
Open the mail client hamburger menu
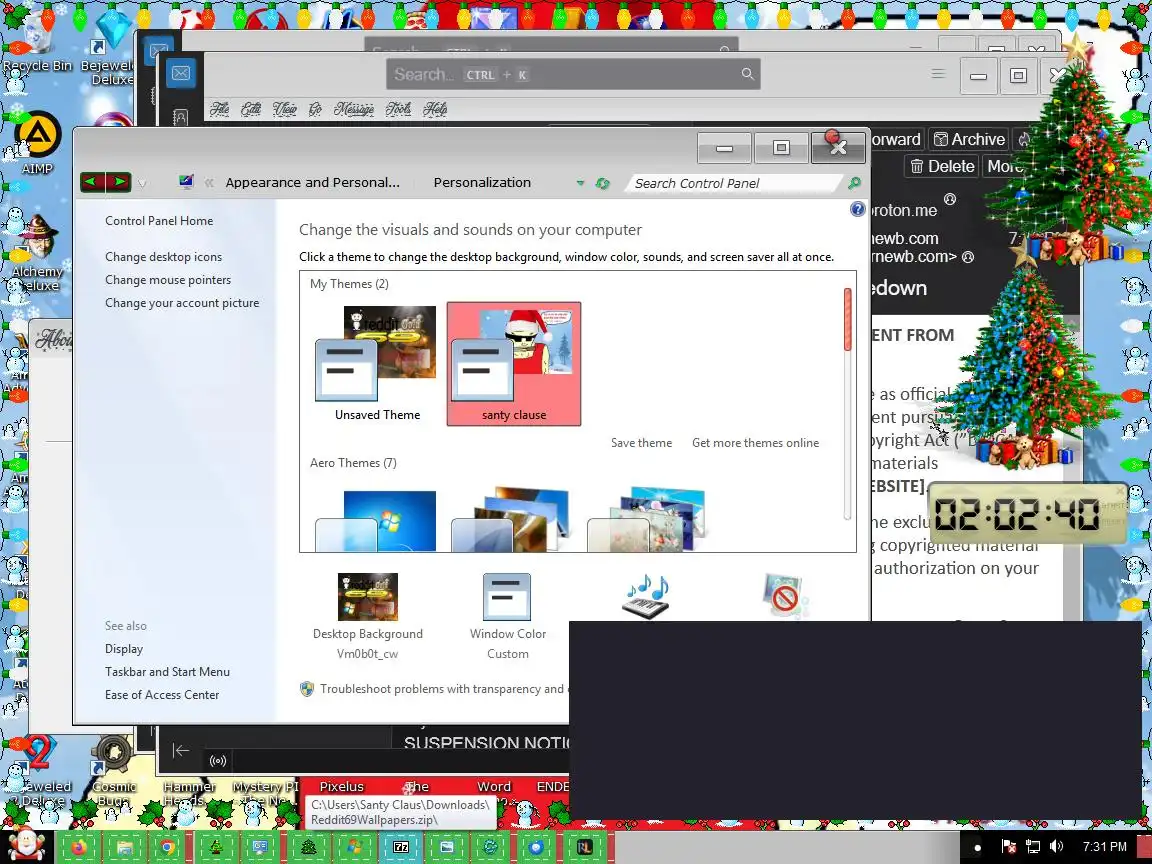[x=937, y=73]
